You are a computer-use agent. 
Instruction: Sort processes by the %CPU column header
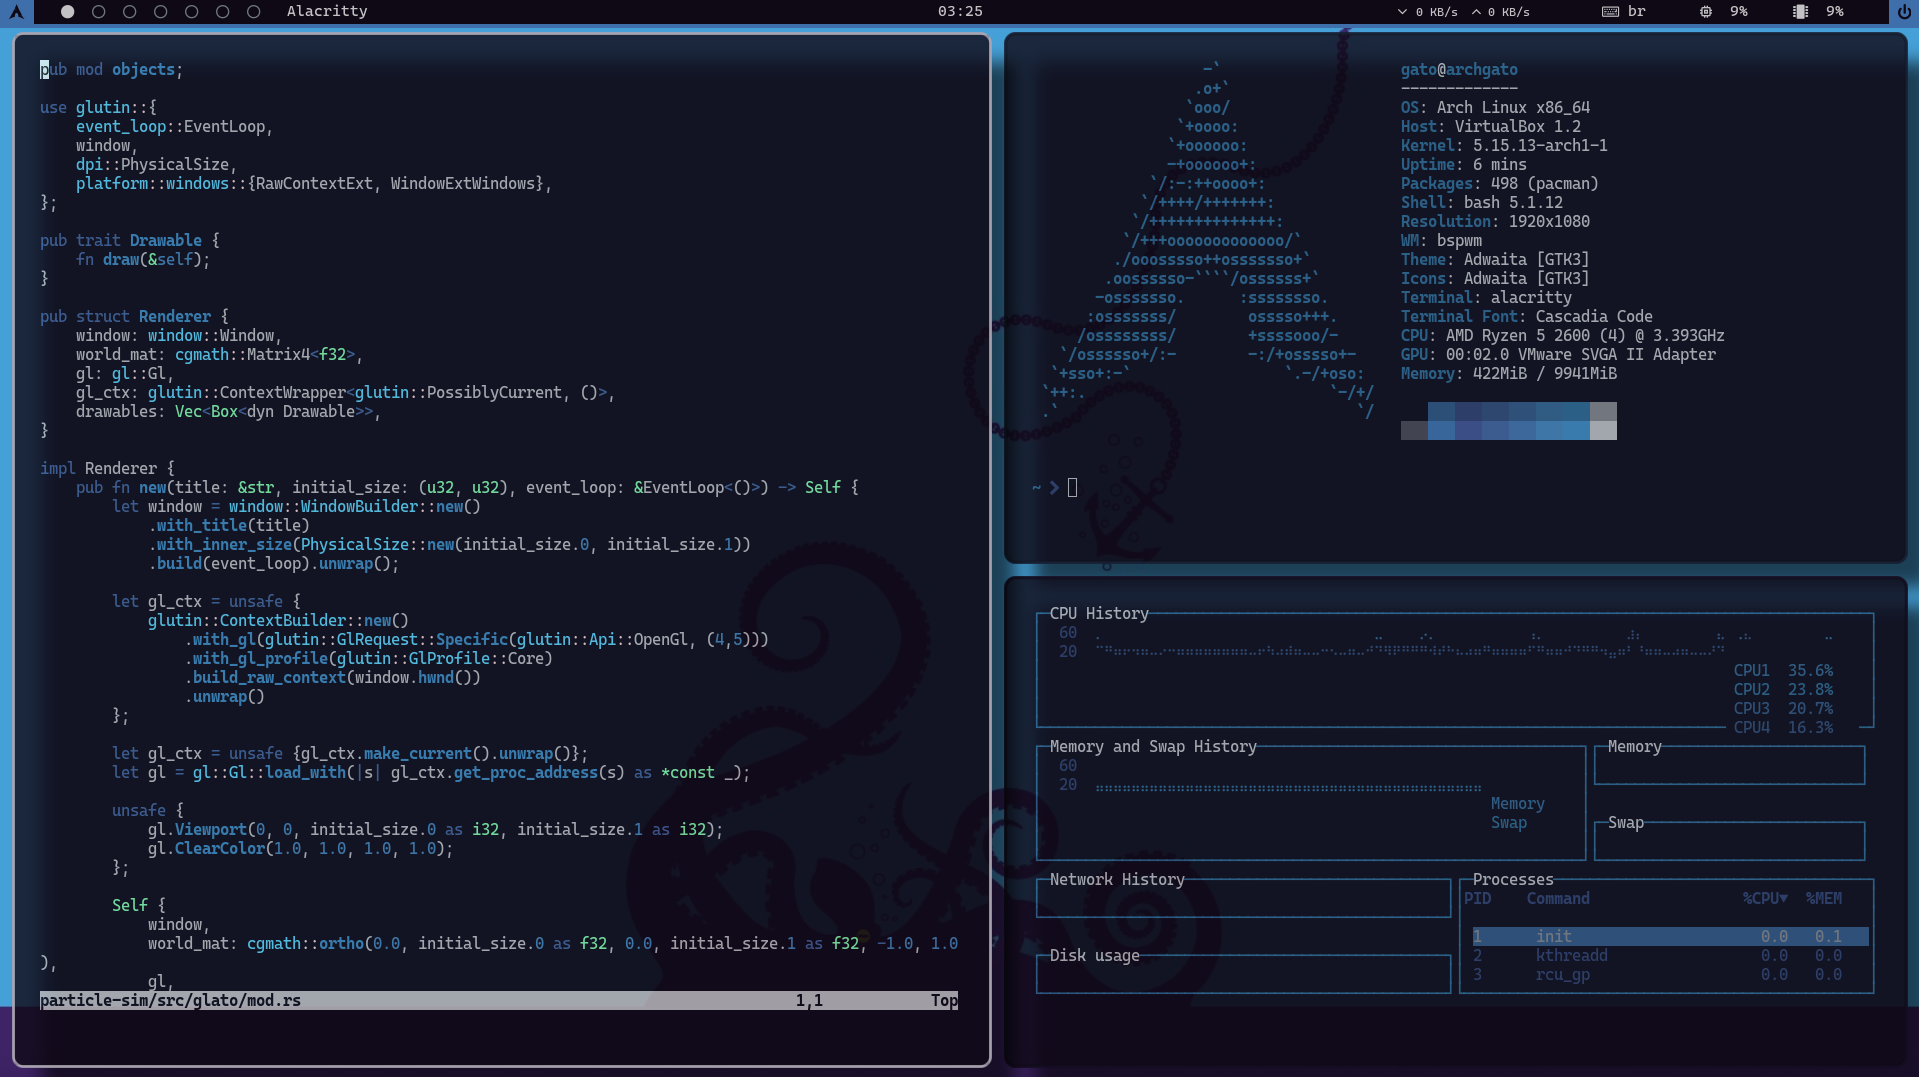coord(1765,898)
